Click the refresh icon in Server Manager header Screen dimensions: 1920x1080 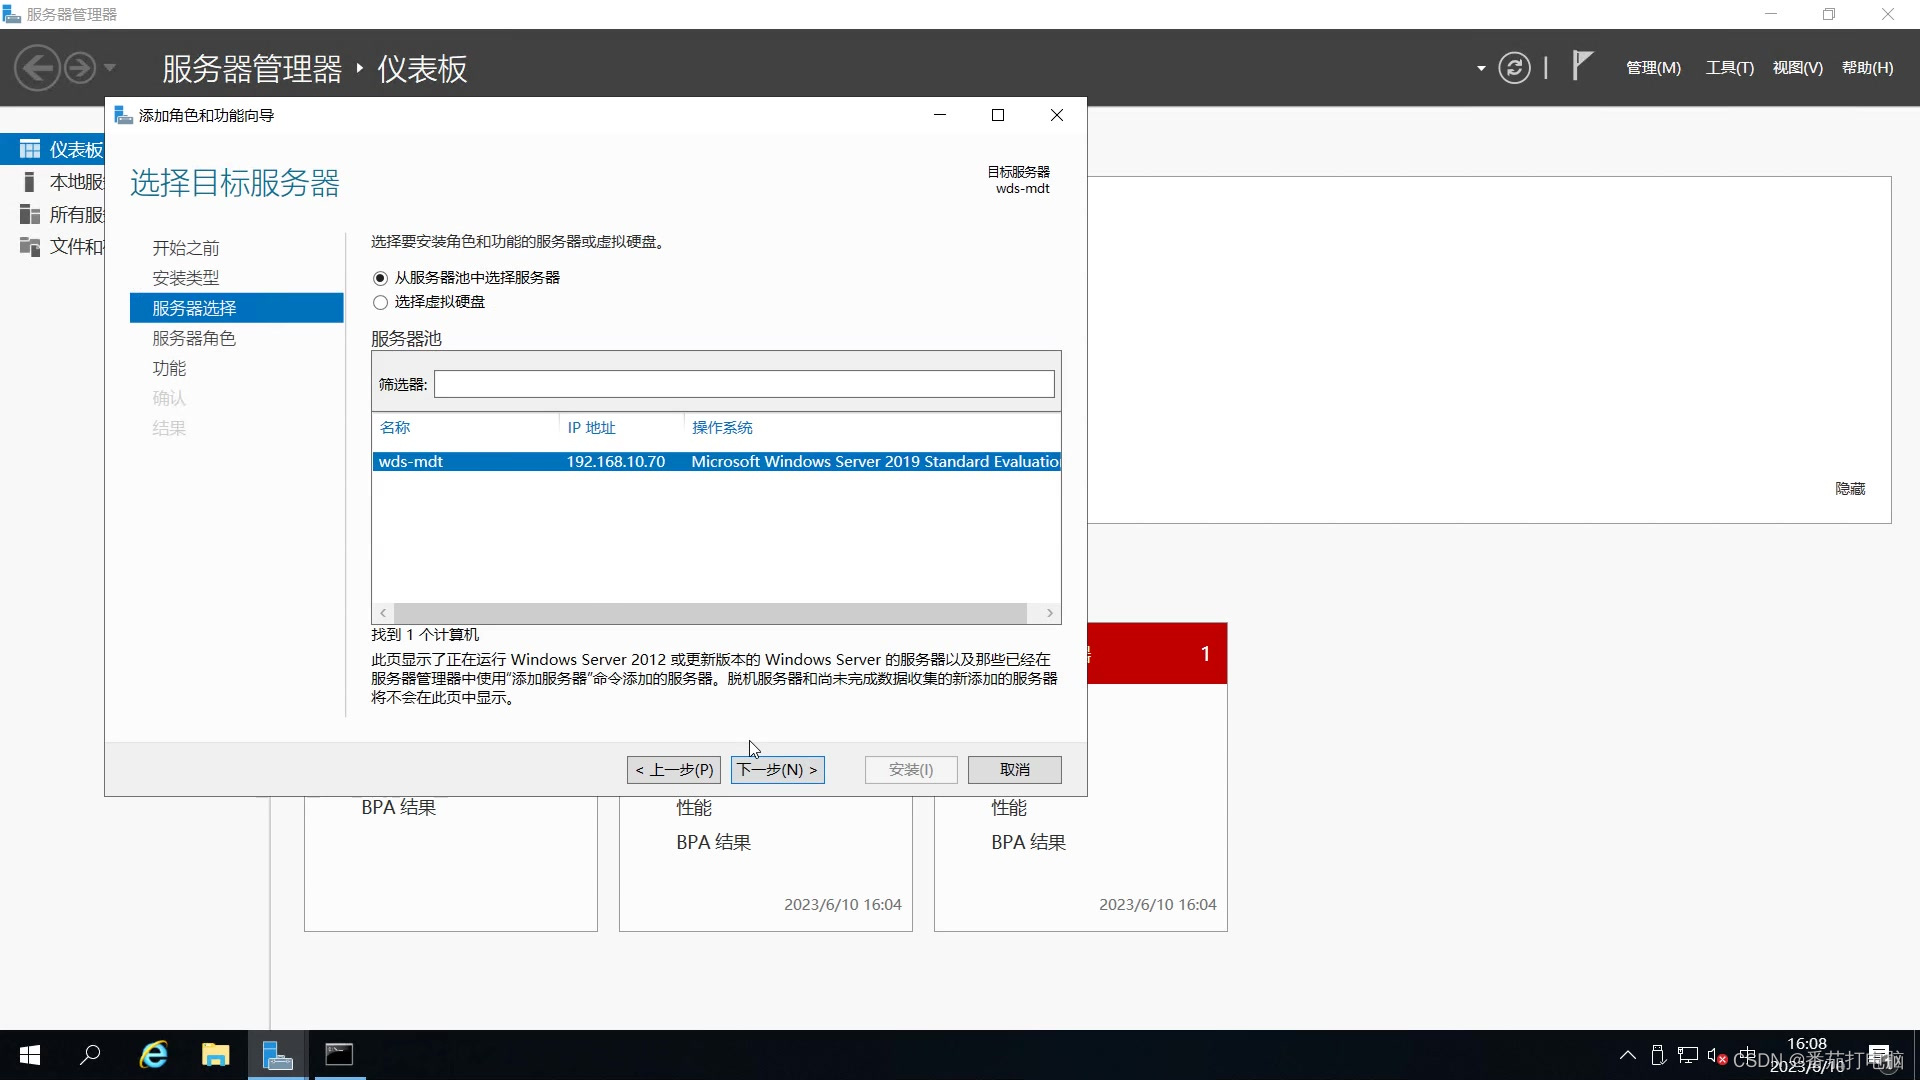1514,68
